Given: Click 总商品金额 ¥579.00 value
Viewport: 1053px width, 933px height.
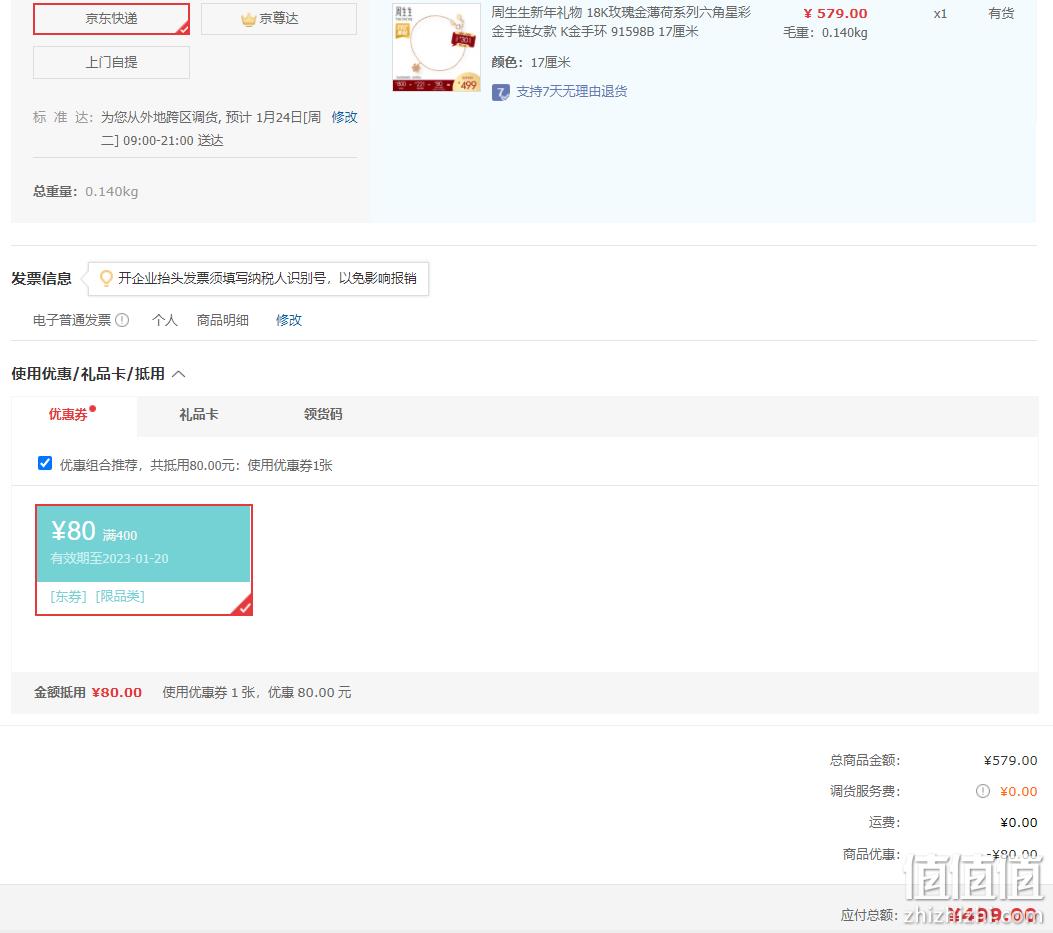Looking at the screenshot, I should point(1010,760).
